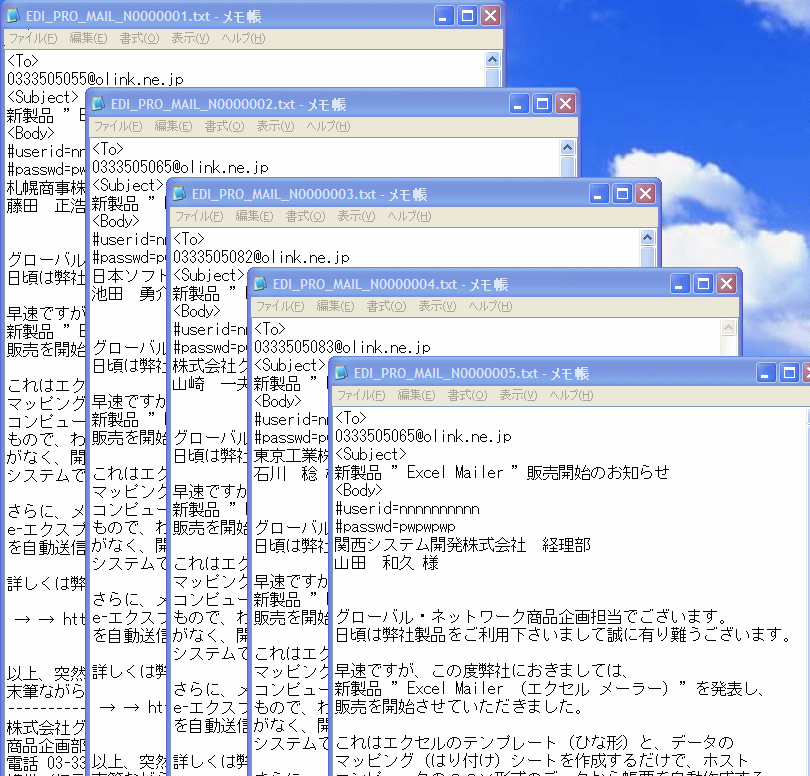
Task: Open 書式 menu in N0000002 Notepad window
Action: point(224,126)
